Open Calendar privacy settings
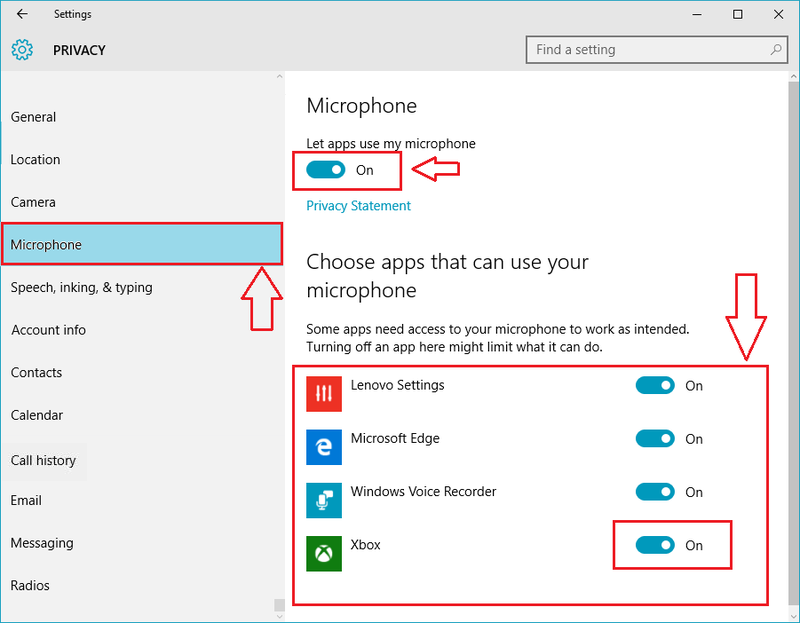The width and height of the screenshot is (800, 623). [x=142, y=415]
